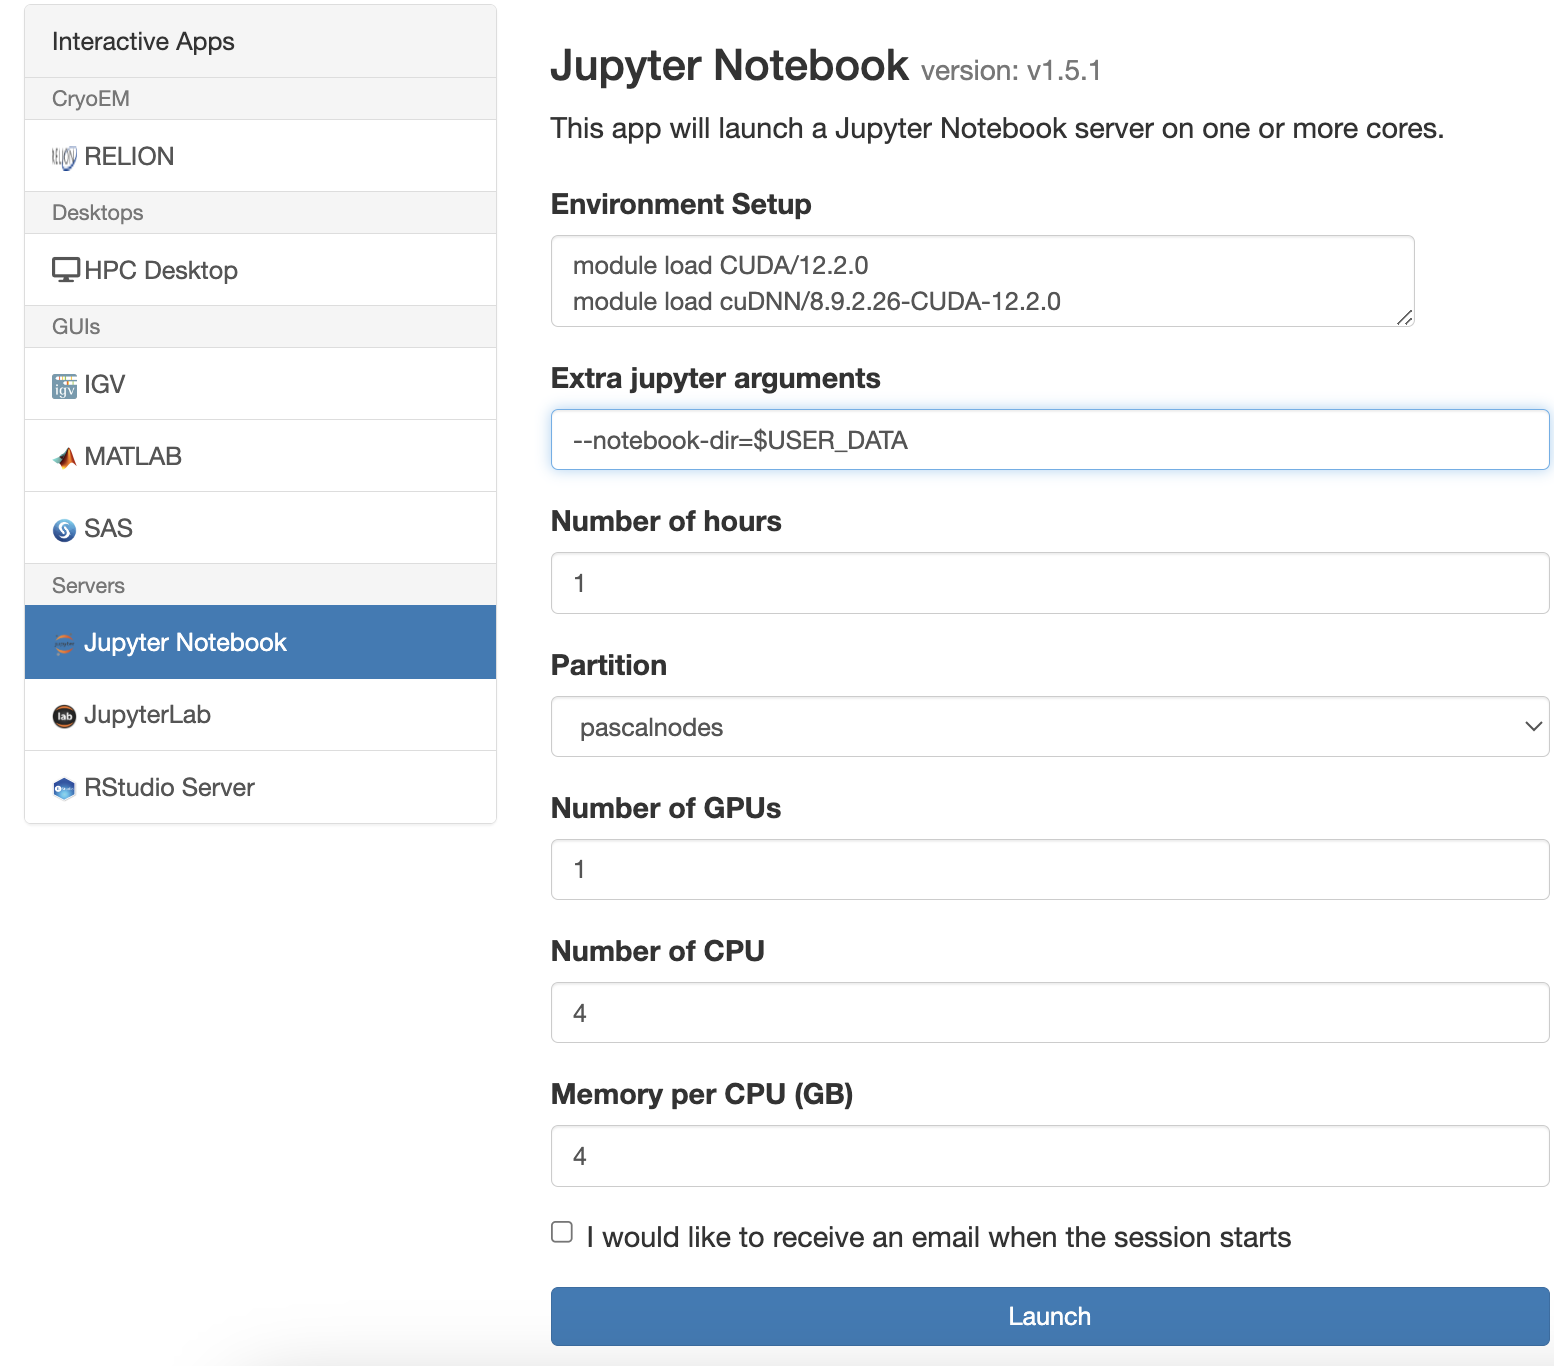Launch the Jupyter Notebook session
This screenshot has height=1366, width=1554.
pyautogui.click(x=1049, y=1316)
